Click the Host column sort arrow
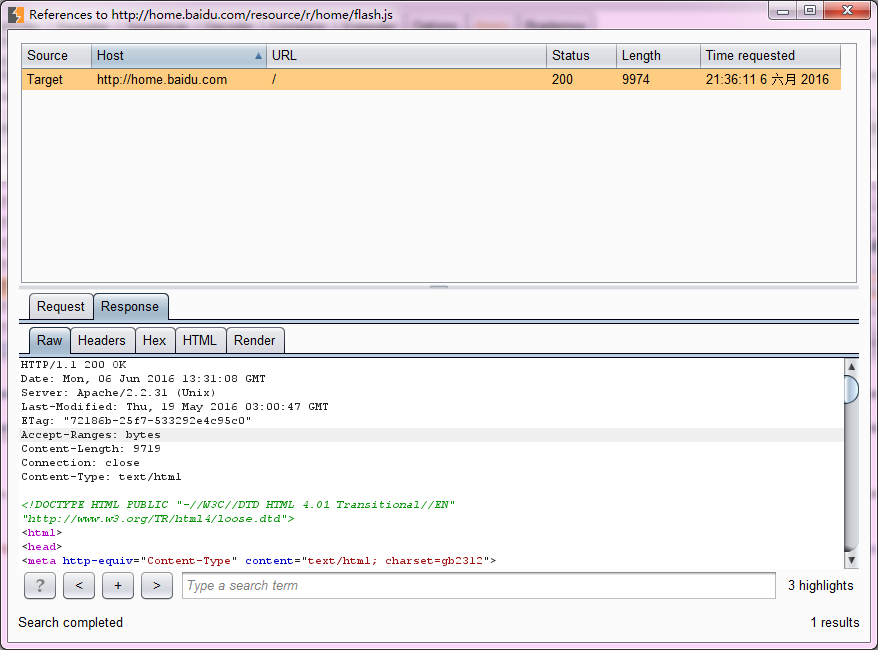 click(258, 56)
